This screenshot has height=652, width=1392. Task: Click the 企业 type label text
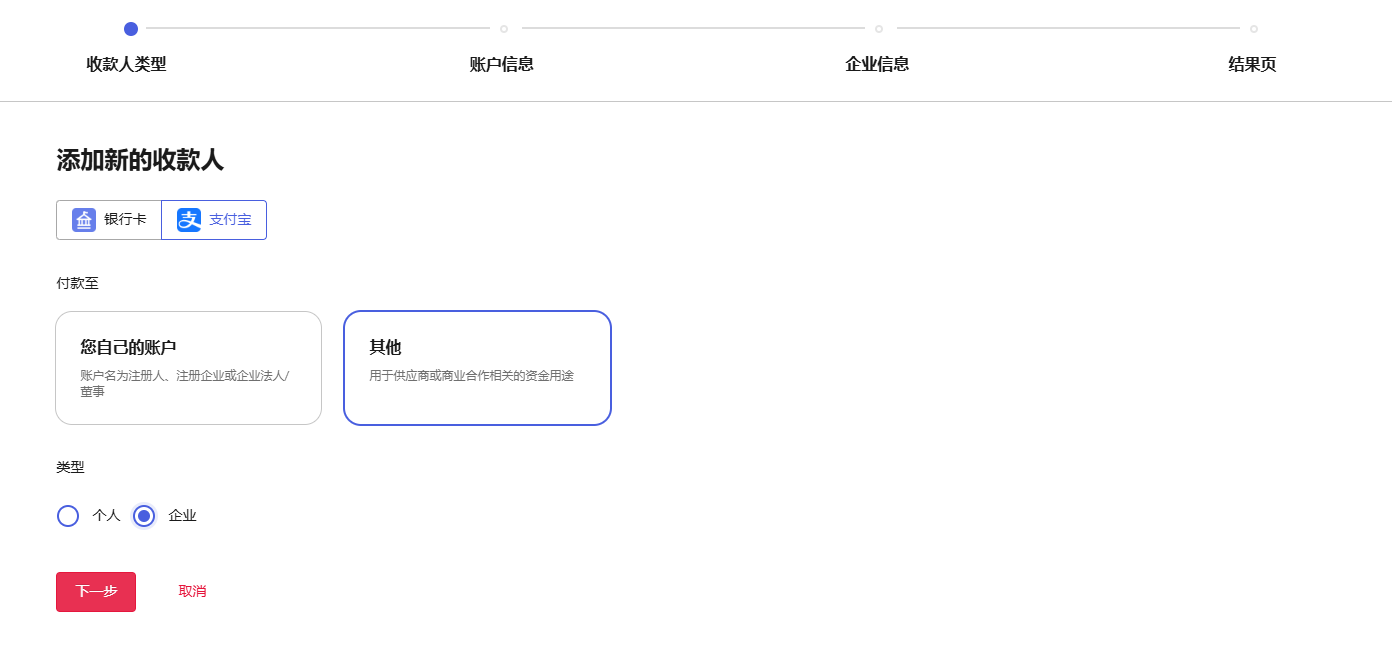(182, 516)
